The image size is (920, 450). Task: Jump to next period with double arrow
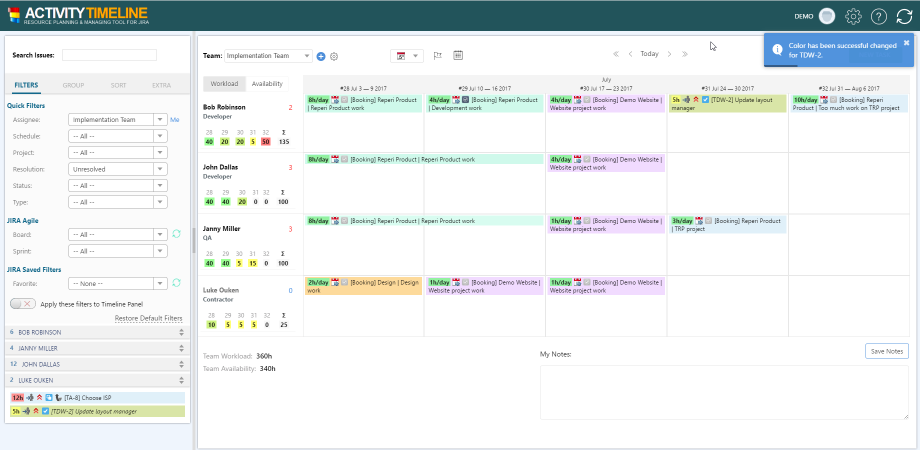coord(684,54)
